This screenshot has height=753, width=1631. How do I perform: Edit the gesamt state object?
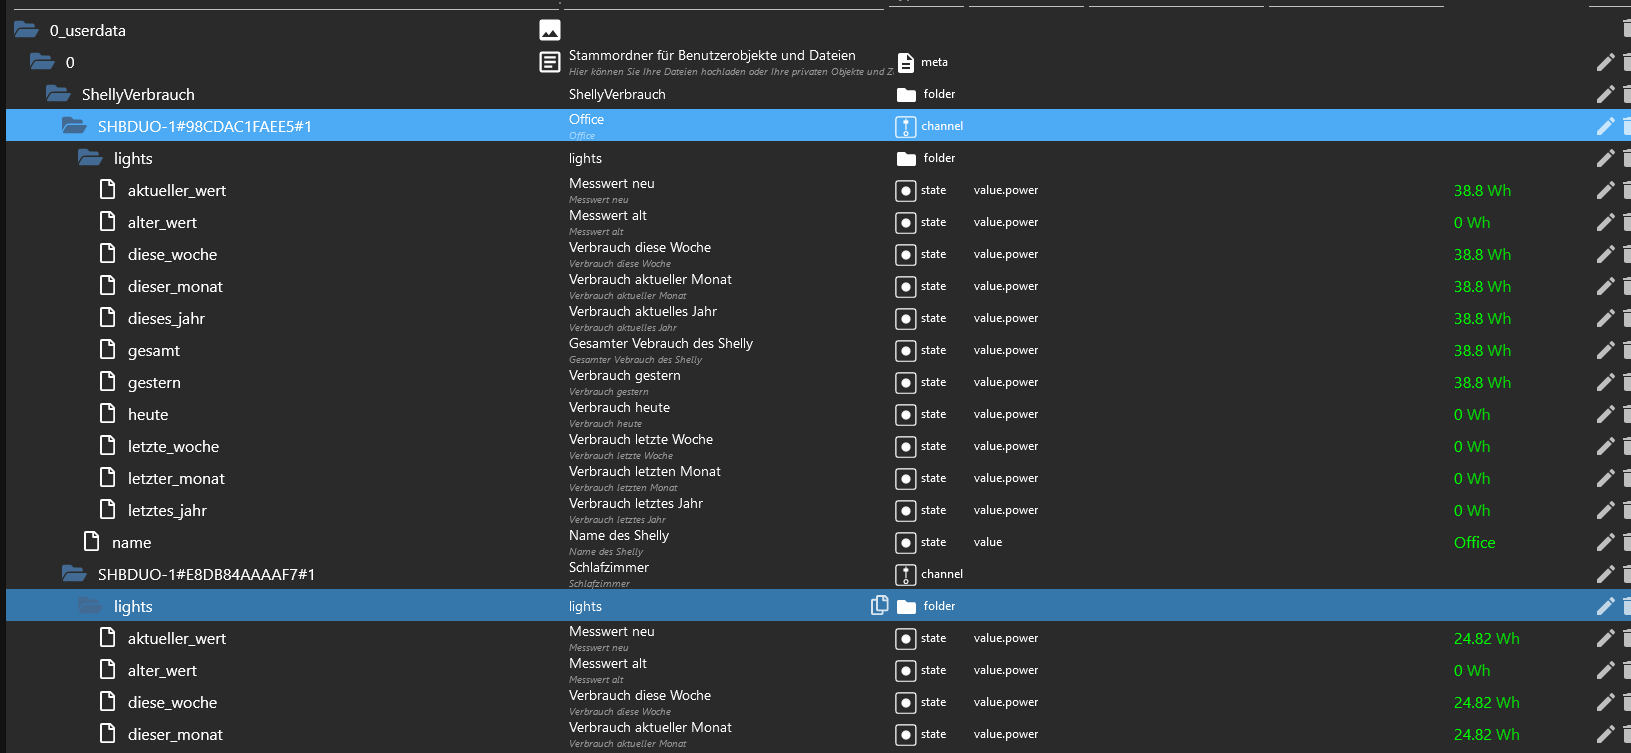(1605, 350)
